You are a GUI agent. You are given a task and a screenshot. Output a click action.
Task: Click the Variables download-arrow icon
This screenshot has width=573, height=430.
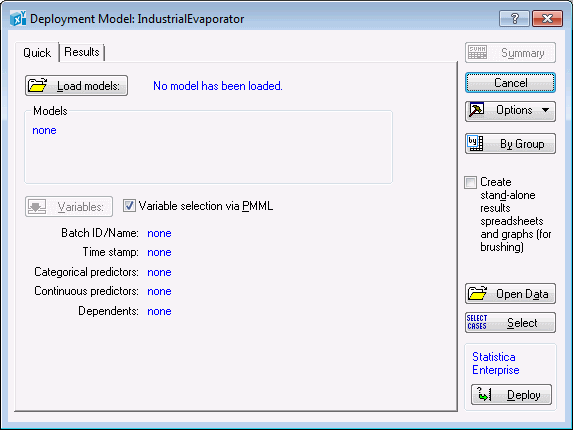coord(37,207)
